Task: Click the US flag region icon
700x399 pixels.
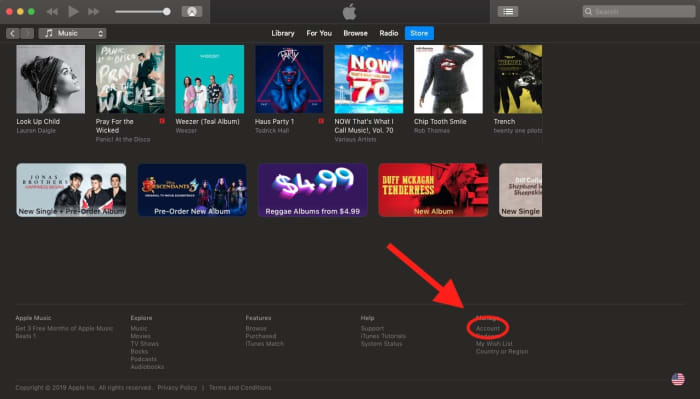Action: pos(678,379)
